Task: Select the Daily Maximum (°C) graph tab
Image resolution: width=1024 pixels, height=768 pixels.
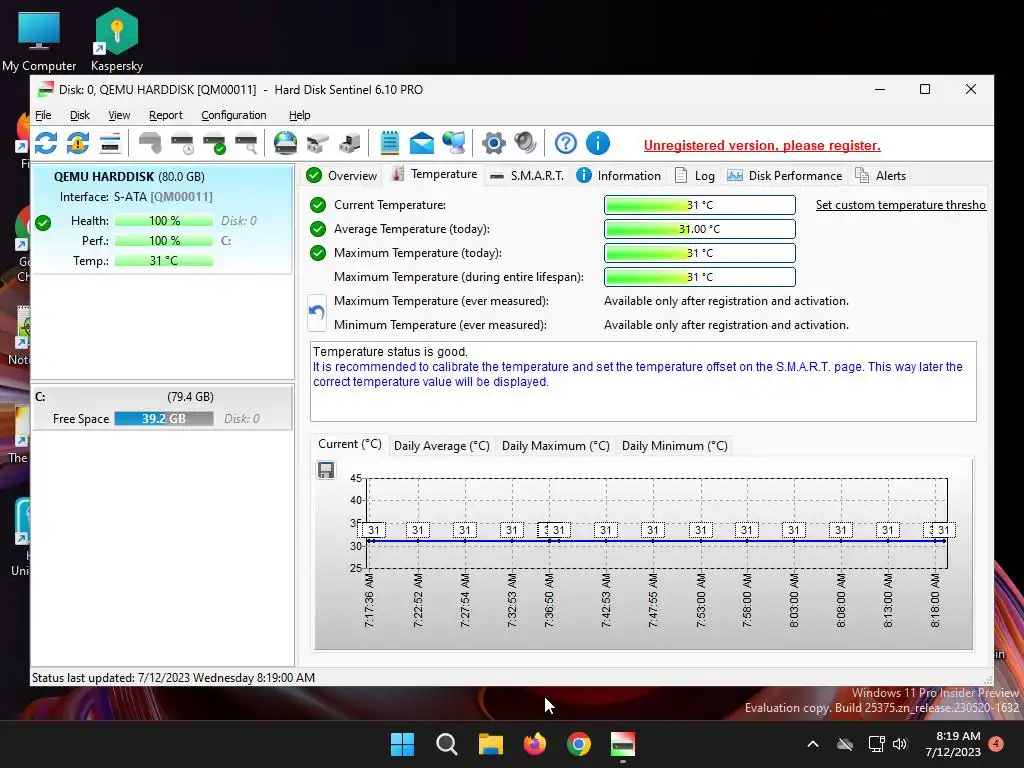Action: pos(556,446)
